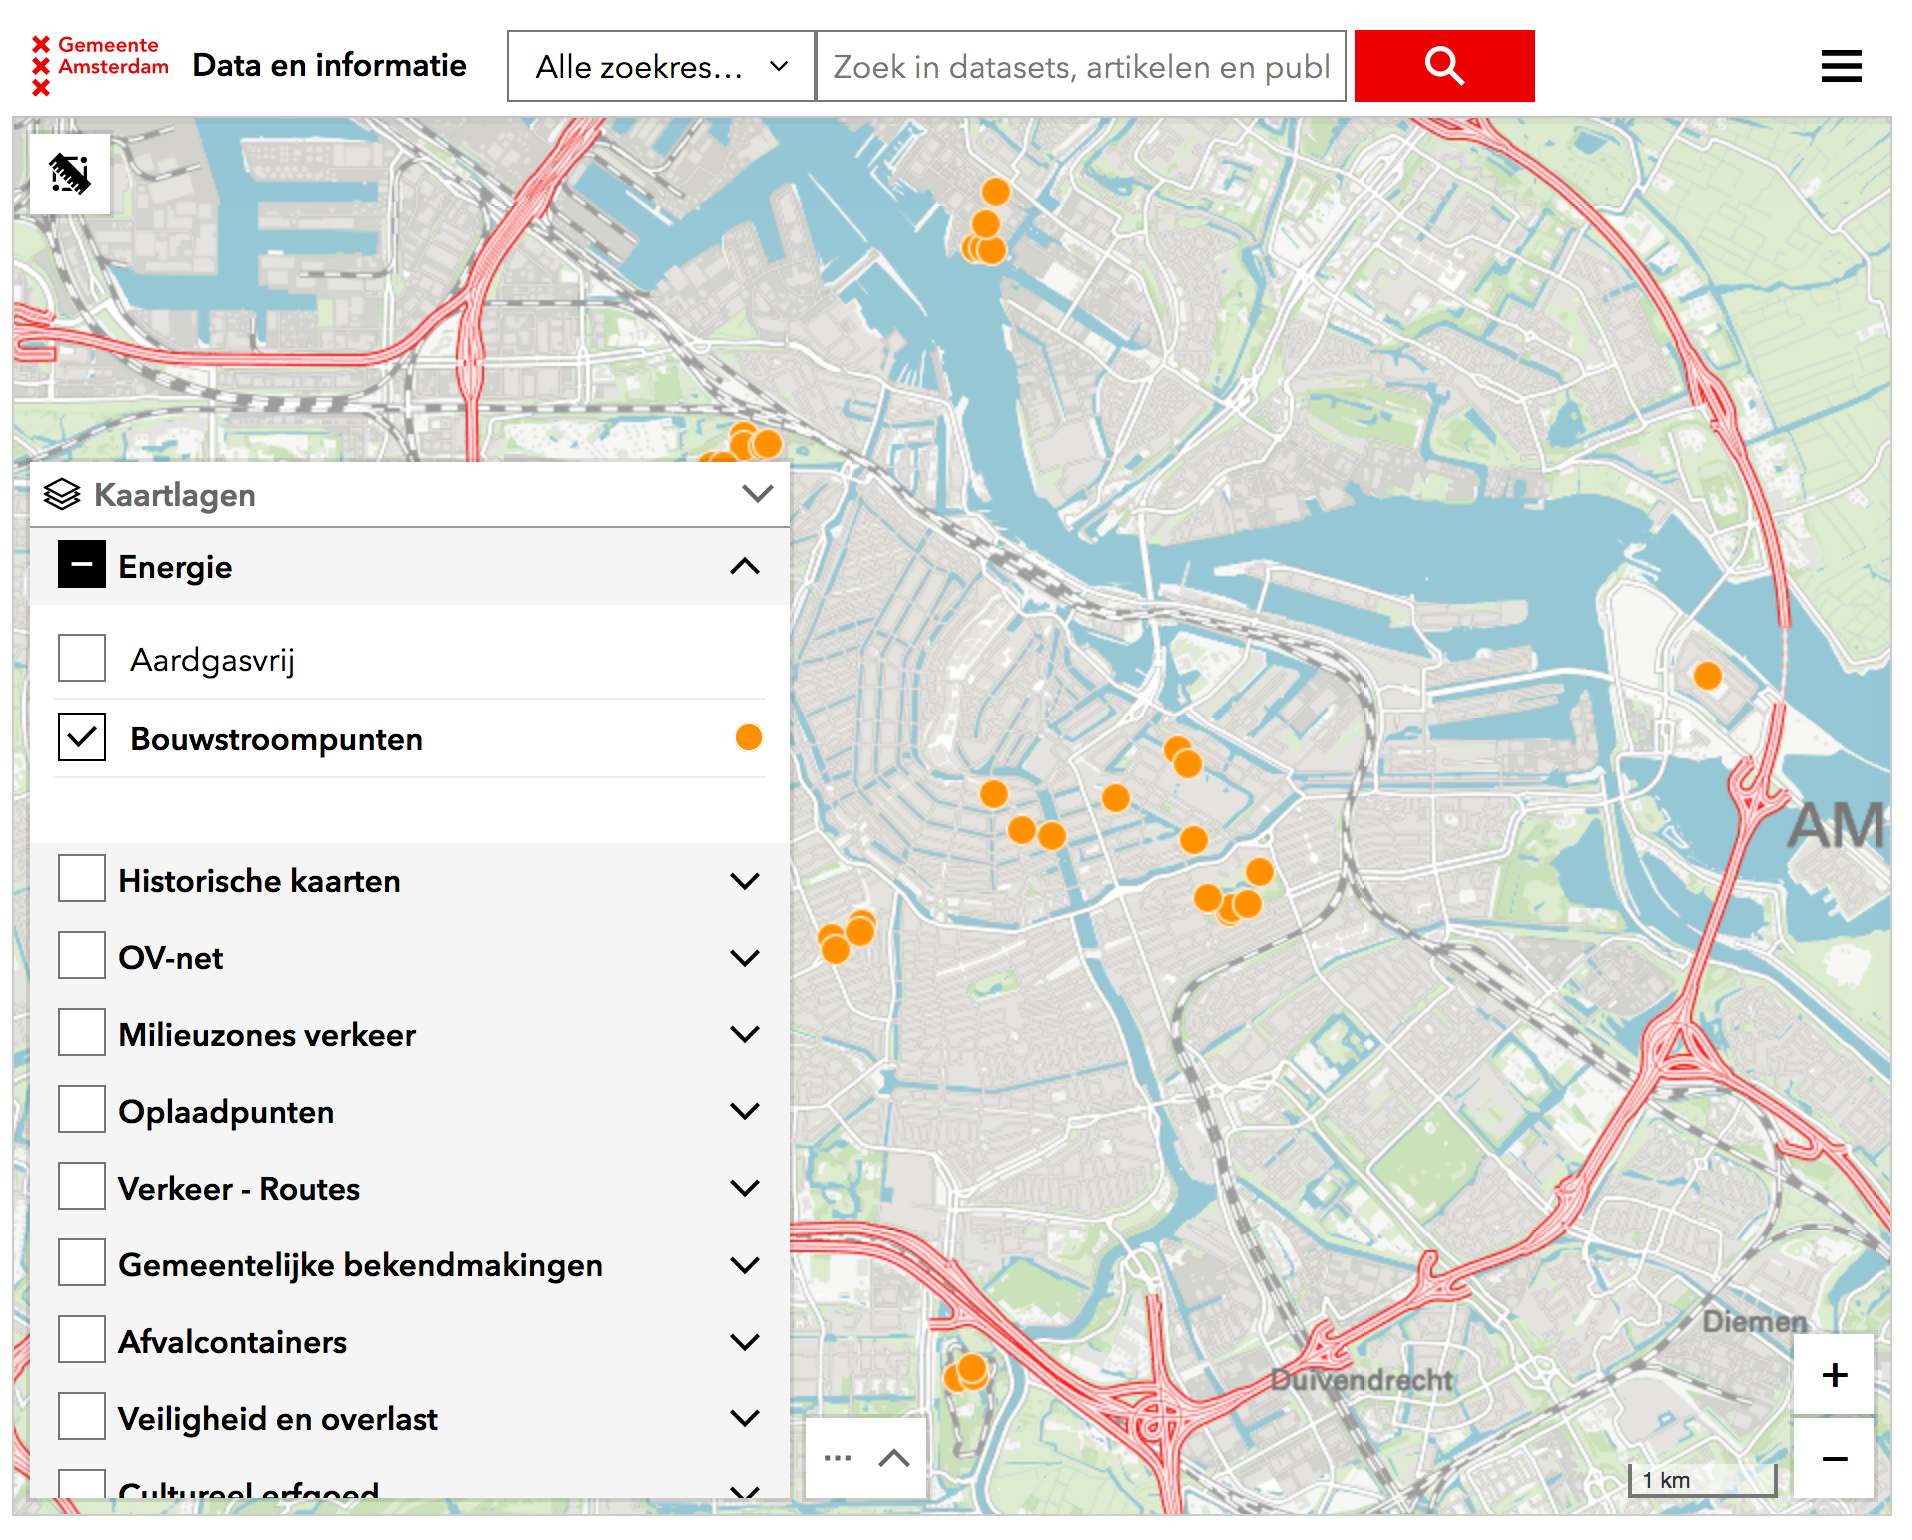Zoom in using the plus button
Image resolution: width=1912 pixels, height=1540 pixels.
(1835, 1374)
